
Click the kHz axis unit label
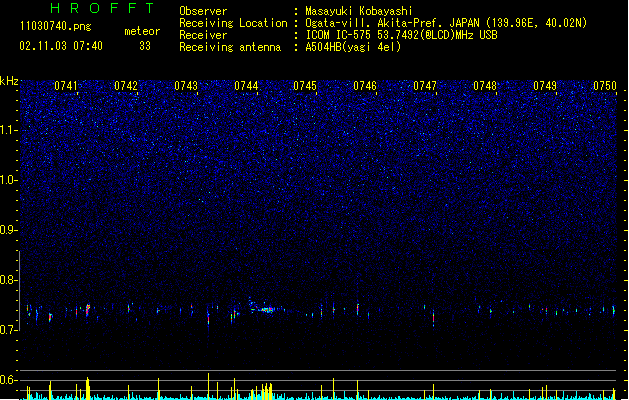(9, 81)
